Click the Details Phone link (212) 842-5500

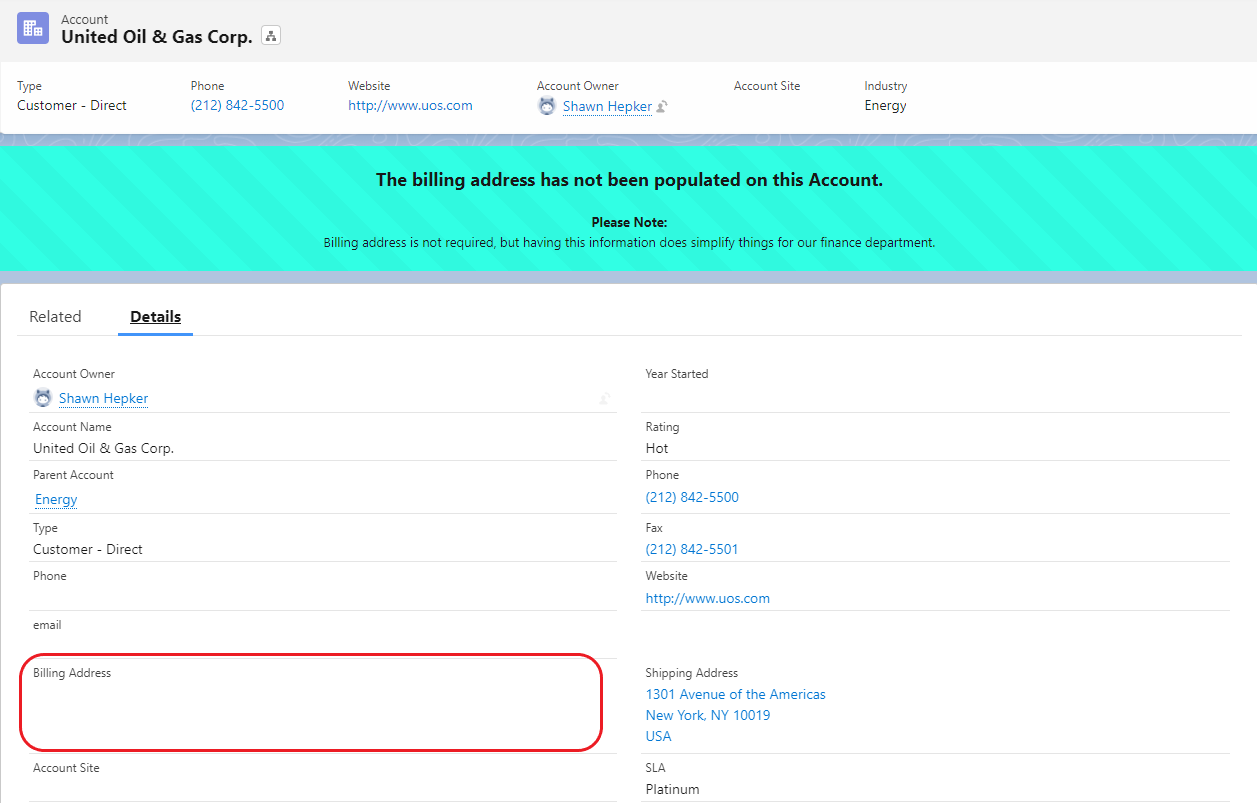tap(692, 497)
